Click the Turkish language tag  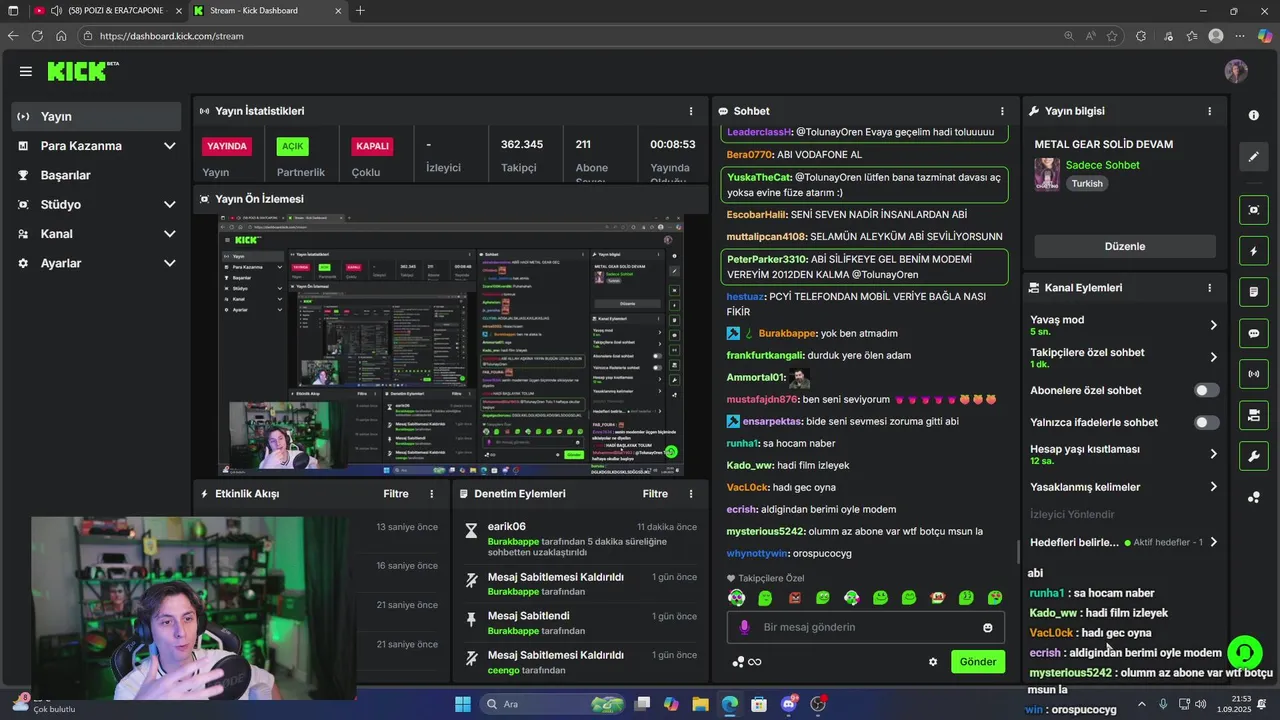[1087, 184]
